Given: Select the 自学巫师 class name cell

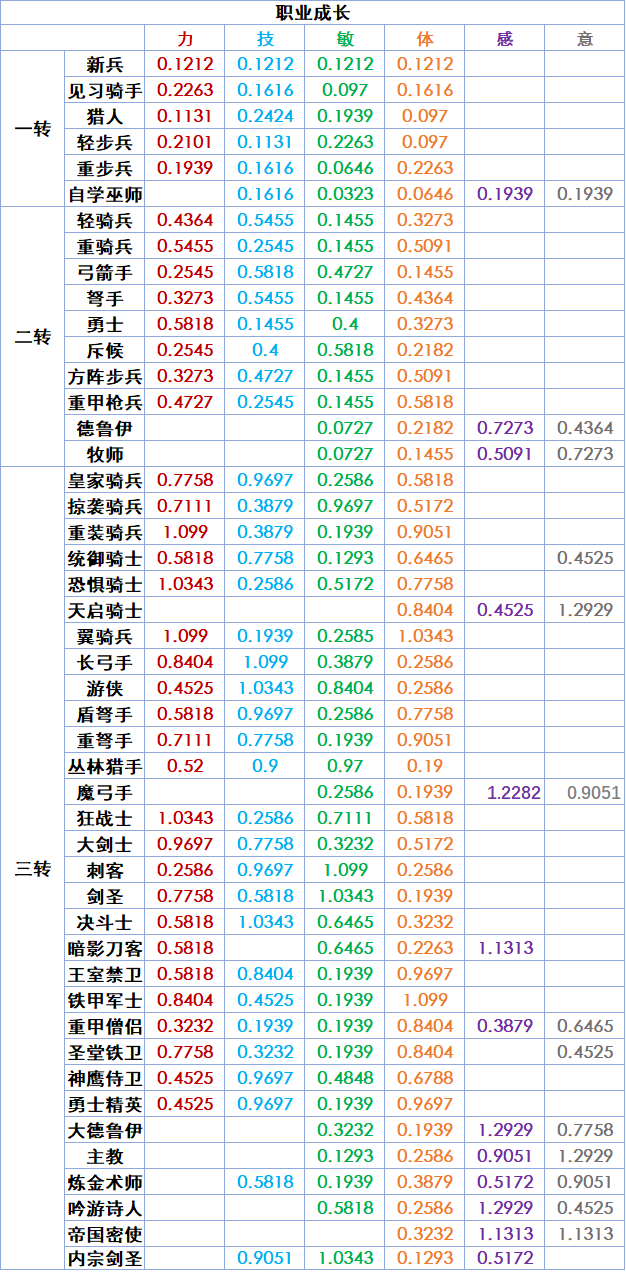Looking at the screenshot, I should click(x=105, y=194).
